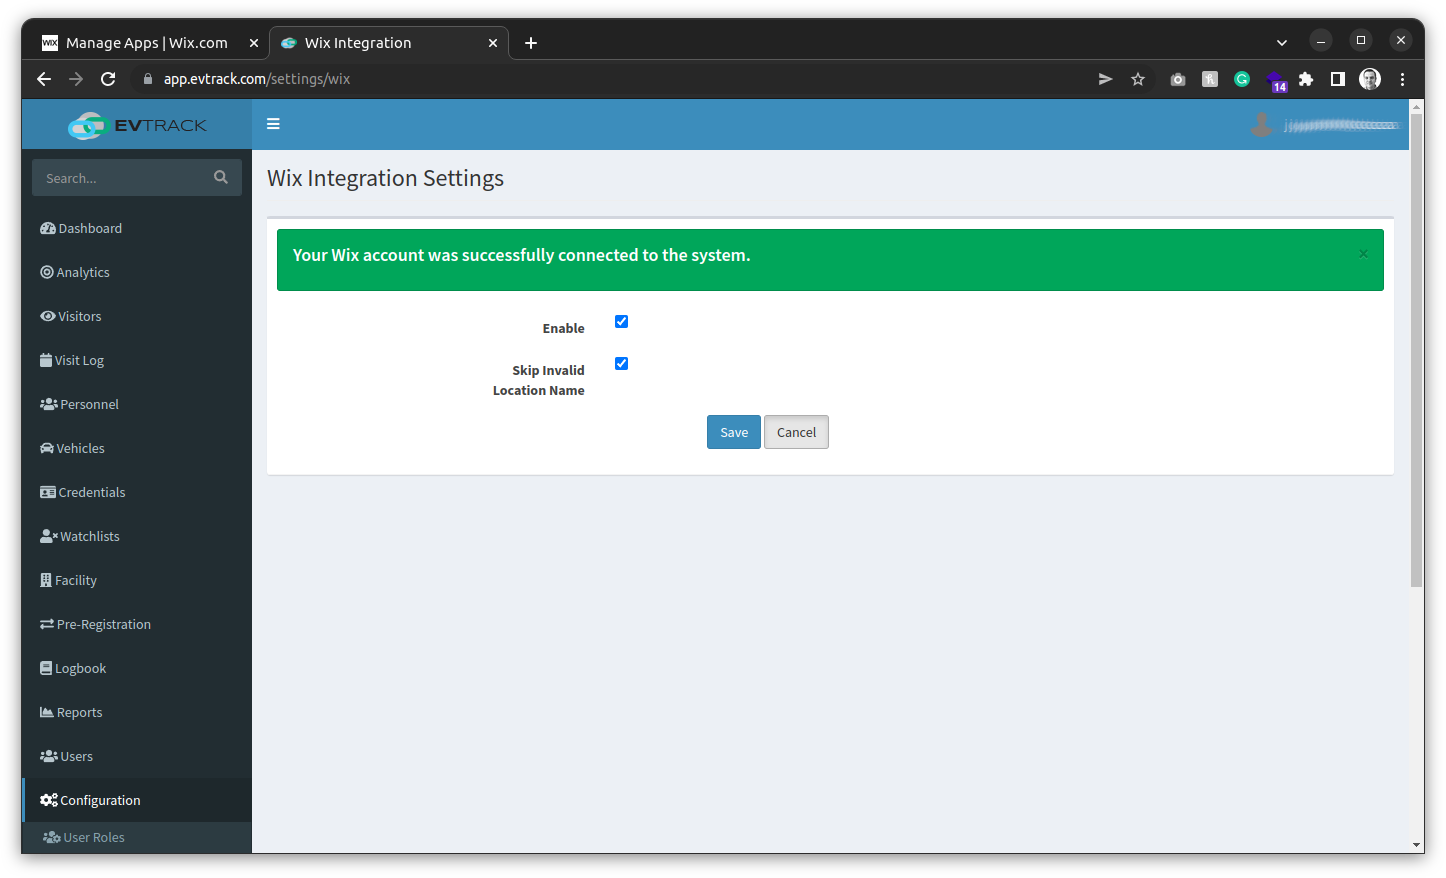Close the Wix Integration browser tab
The width and height of the screenshot is (1446, 878).
[x=493, y=43]
